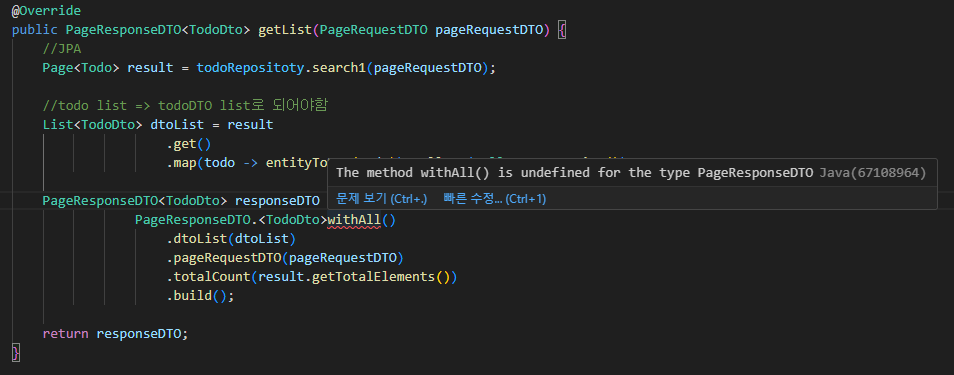
Task: Place cursor on the //JPA comment
Action: pos(61,49)
